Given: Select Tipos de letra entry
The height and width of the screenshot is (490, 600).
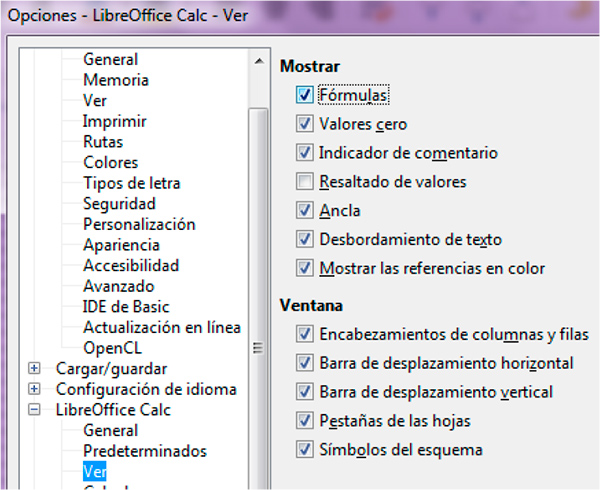Looking at the screenshot, I should click(131, 183).
